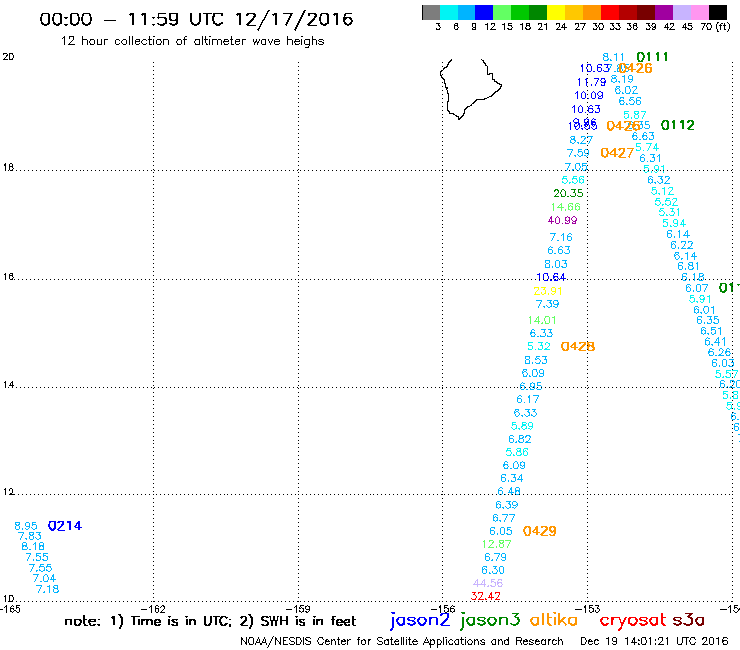740x650 pixels.
Task: Click the orange track label '0429'
Action: tap(539, 531)
